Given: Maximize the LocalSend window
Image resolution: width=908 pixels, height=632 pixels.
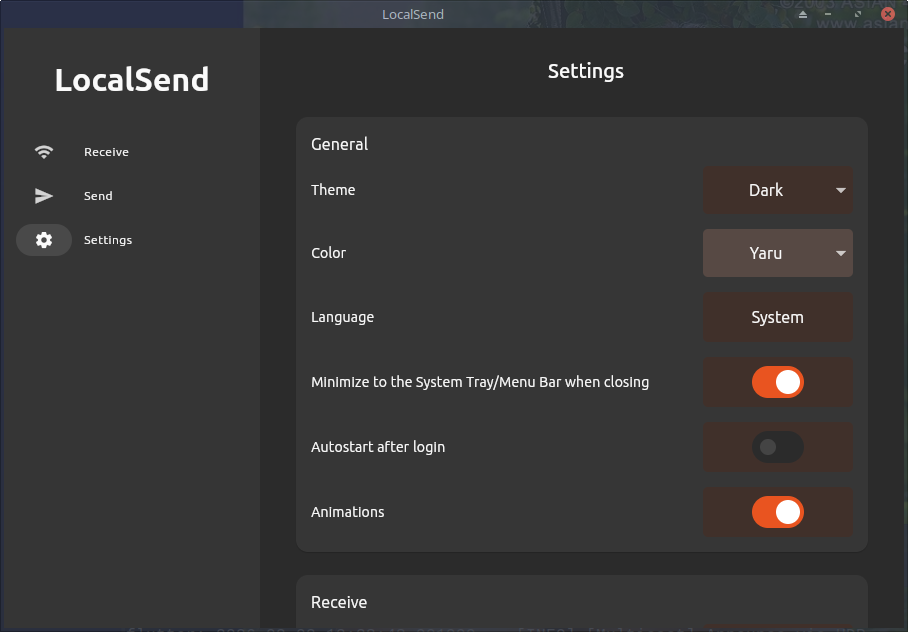Looking at the screenshot, I should 859,15.
